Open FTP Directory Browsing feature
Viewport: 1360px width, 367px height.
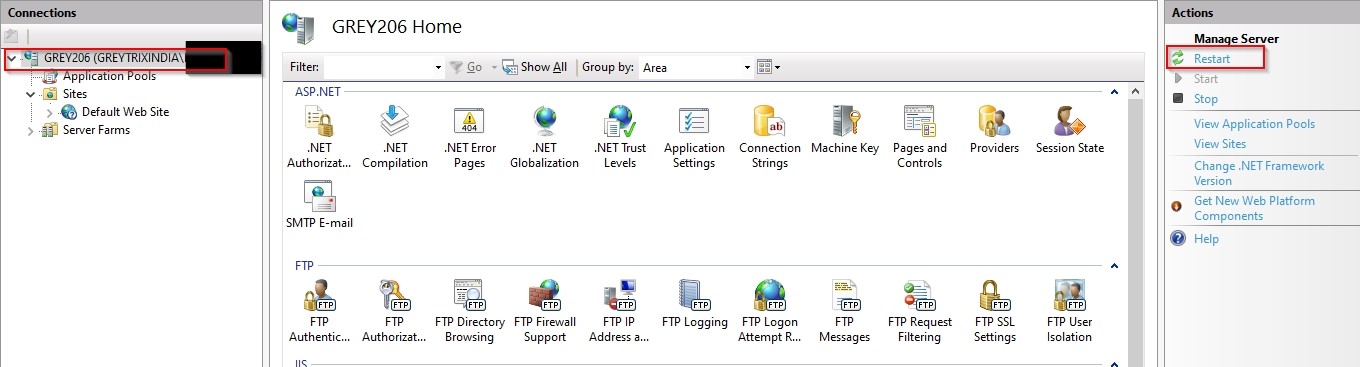tap(469, 312)
